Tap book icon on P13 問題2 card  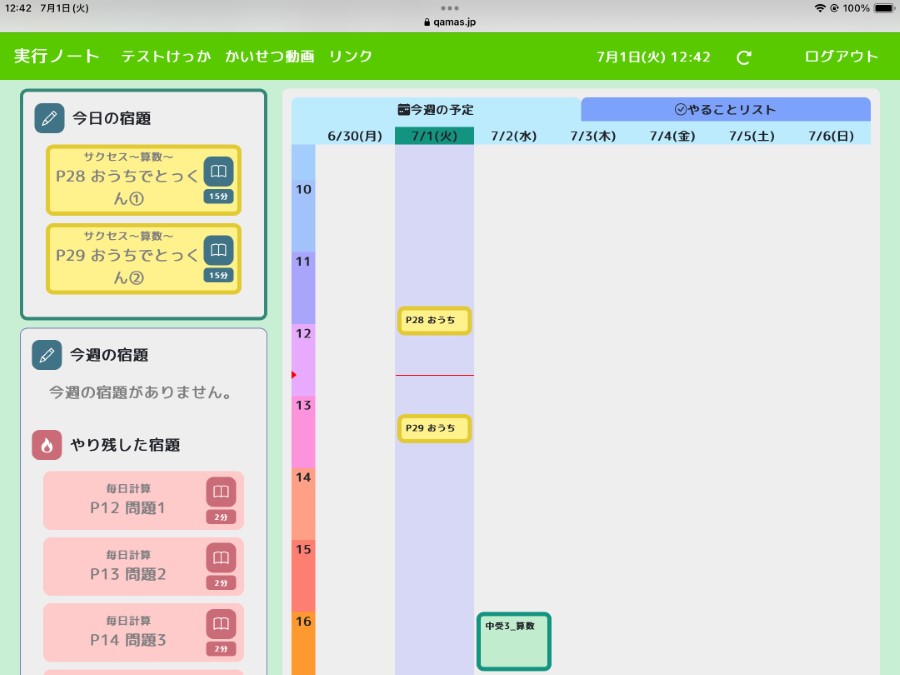click(x=221, y=558)
